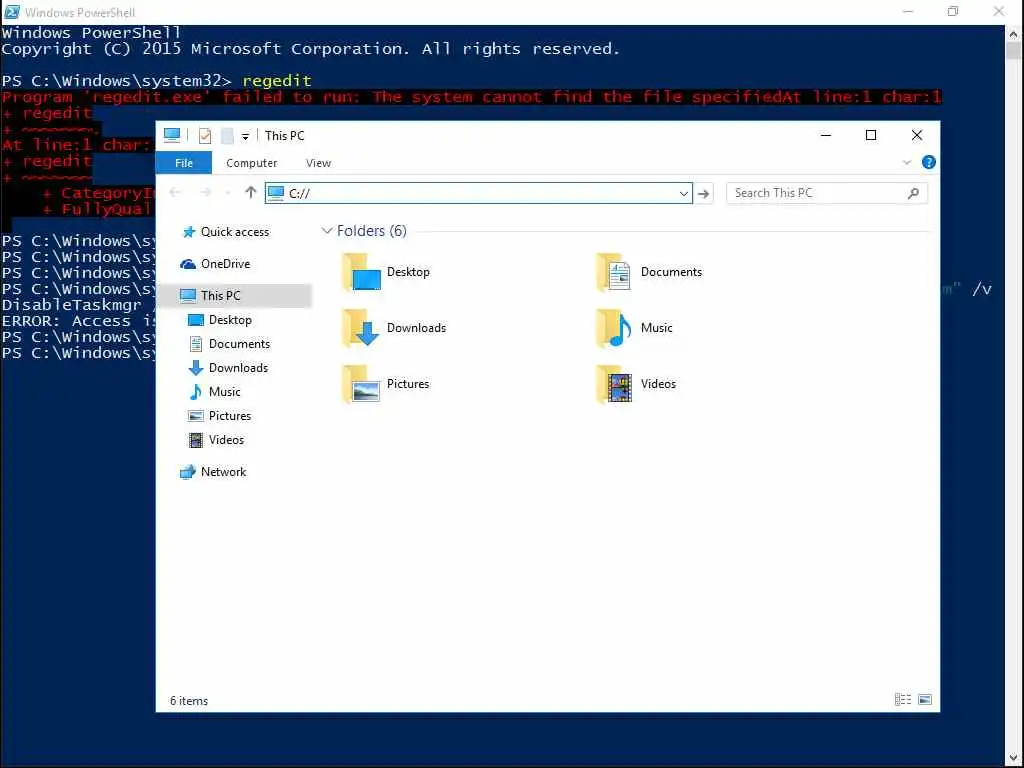The width and height of the screenshot is (1024, 768).
Task: Click the This PC icon in the title bar
Action: tap(172, 135)
